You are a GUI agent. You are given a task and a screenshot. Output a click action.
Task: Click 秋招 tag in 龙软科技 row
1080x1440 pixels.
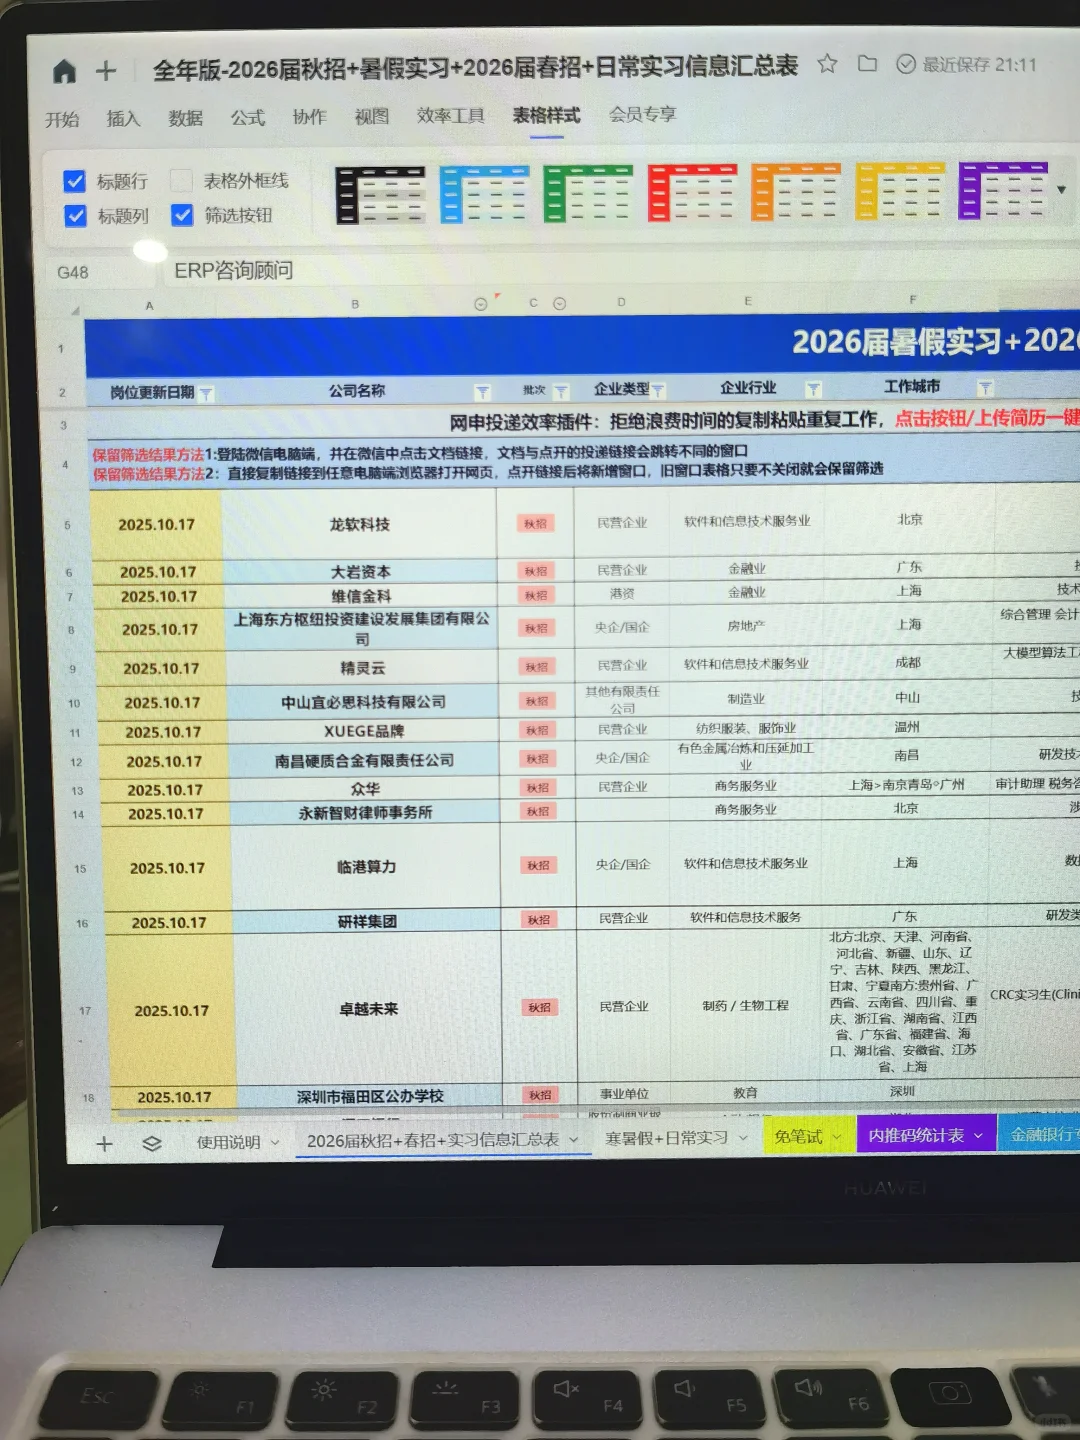535,523
